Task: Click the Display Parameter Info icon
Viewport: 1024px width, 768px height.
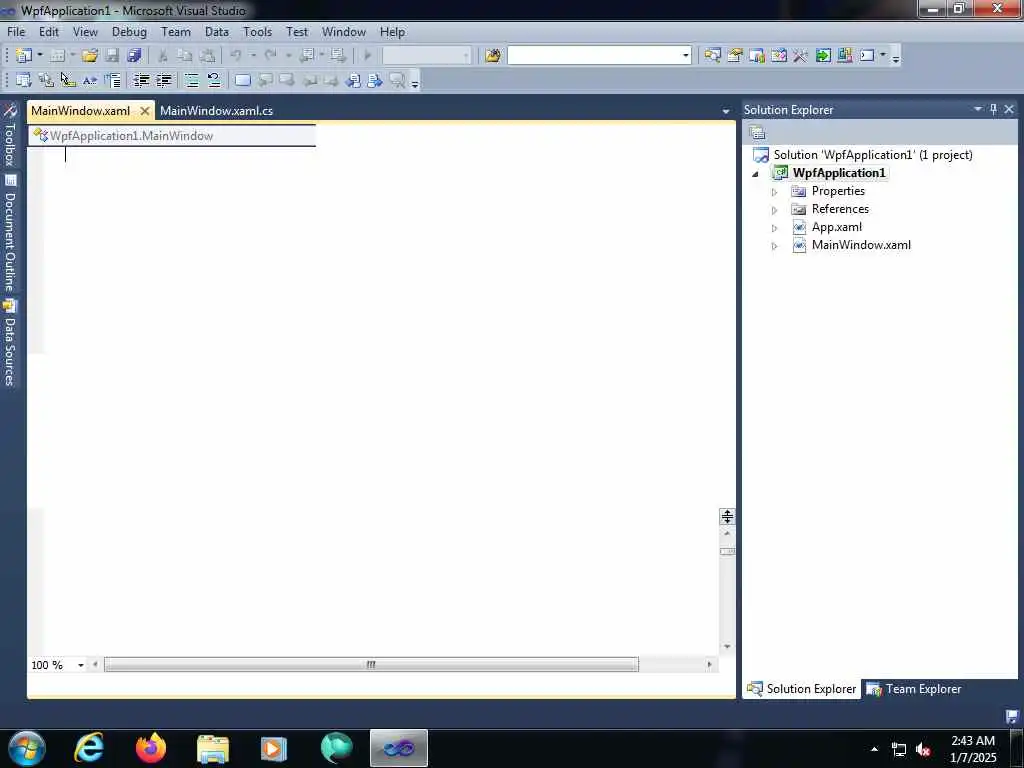Action: click(x=46, y=80)
